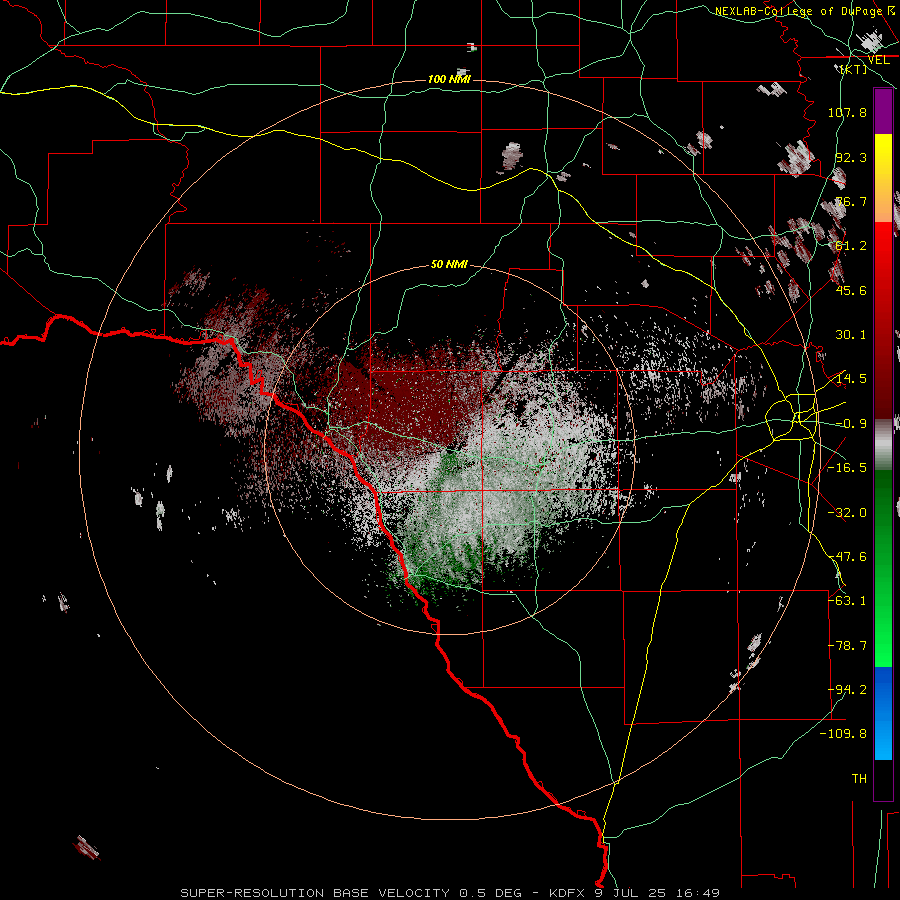Select the -0.9 velocity scale value
Screen dimensions: 900x900
click(x=851, y=424)
